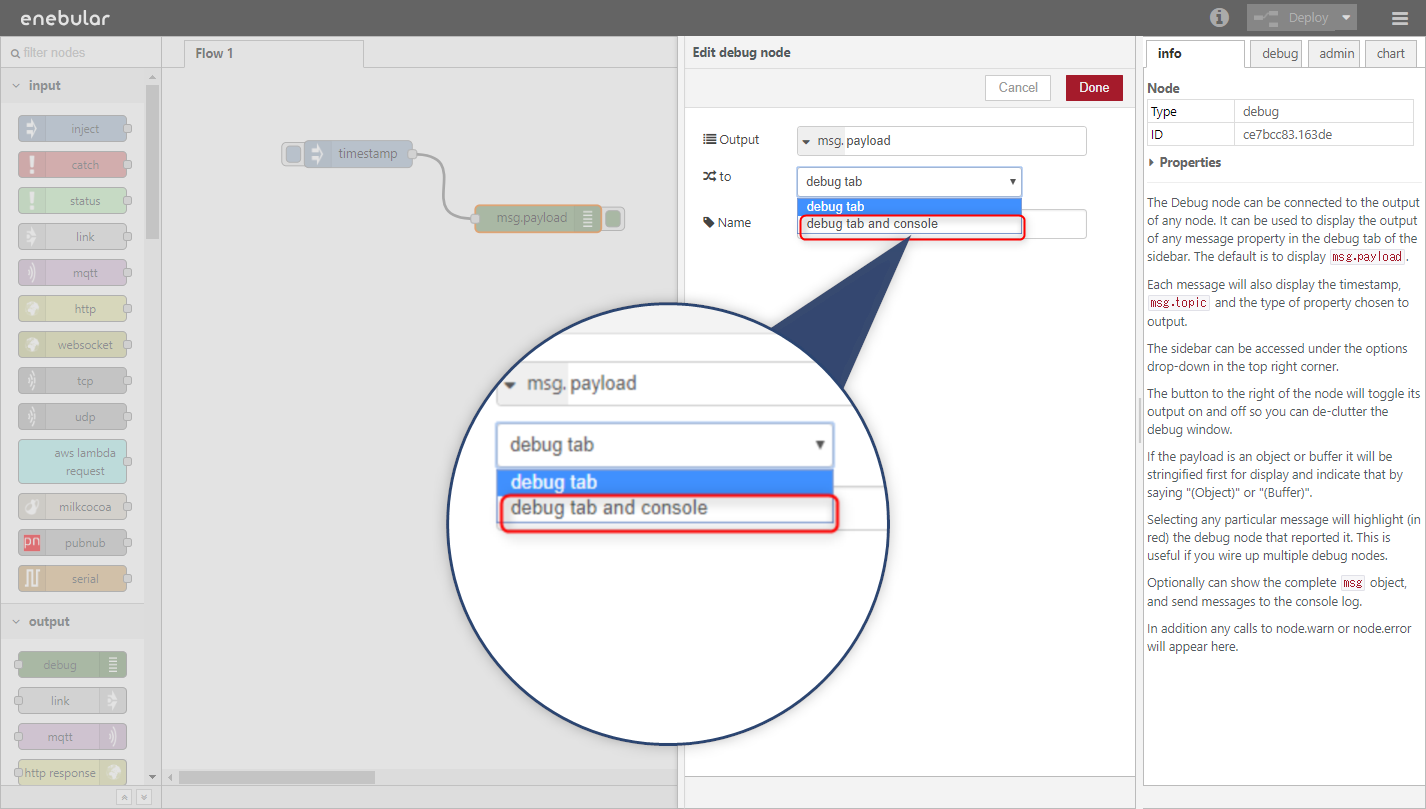Select the inject node in palette
Viewport: 1426px width, 809px height.
[x=73, y=129]
